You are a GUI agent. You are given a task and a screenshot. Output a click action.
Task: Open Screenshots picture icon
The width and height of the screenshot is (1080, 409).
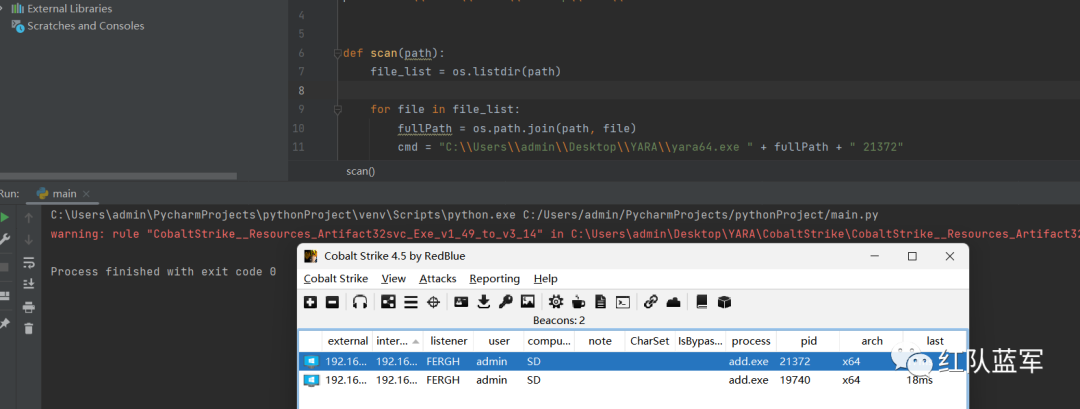coord(528,302)
